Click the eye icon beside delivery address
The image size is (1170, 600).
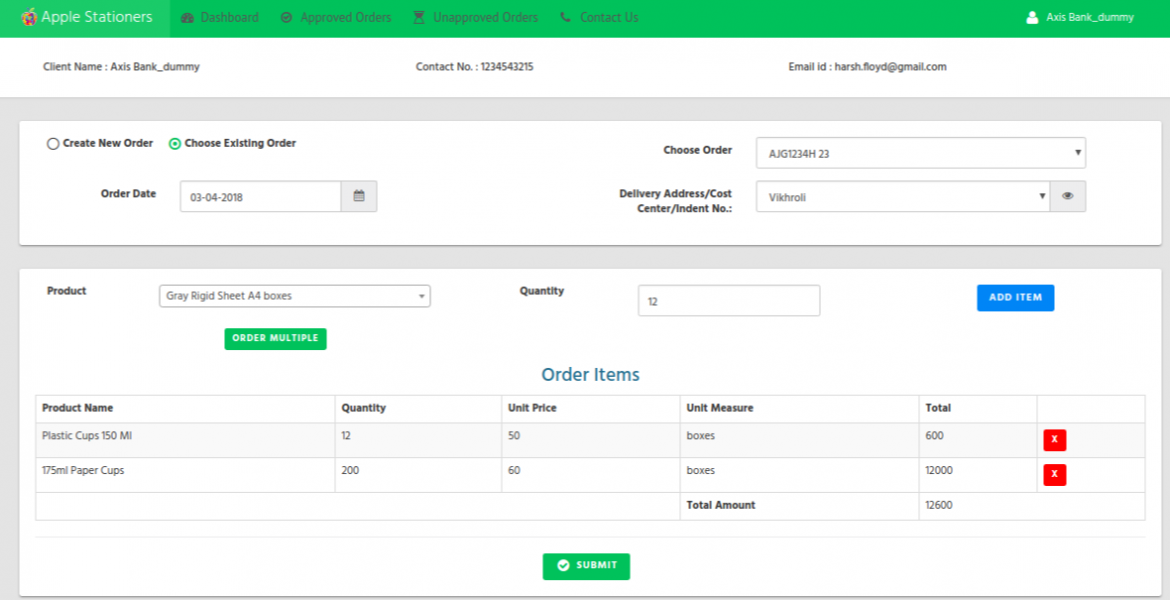1068,196
